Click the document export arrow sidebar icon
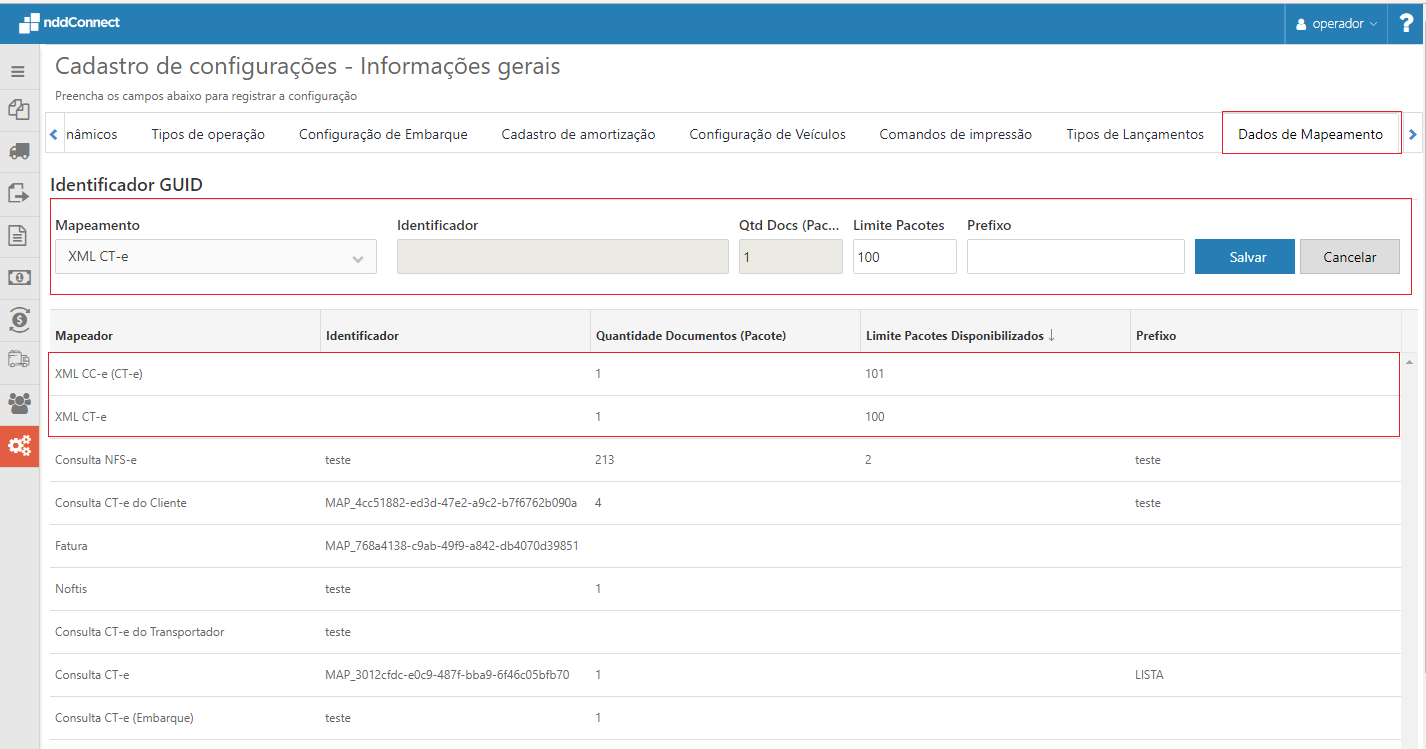This screenshot has width=1426, height=749. click(18, 193)
